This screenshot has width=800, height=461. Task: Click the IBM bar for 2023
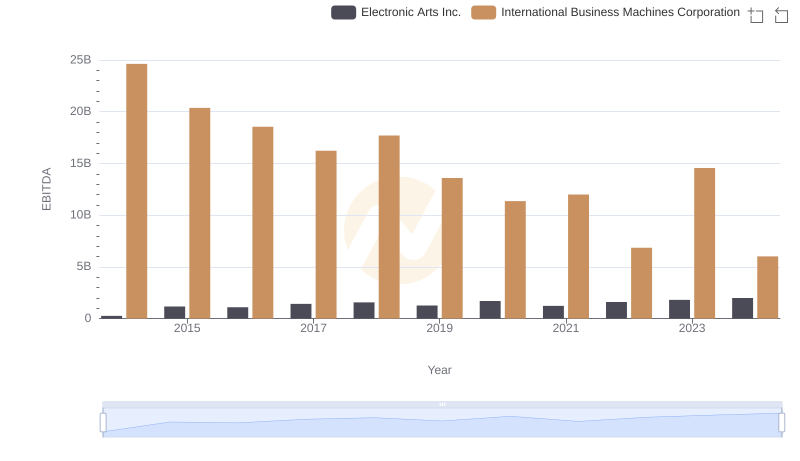click(x=705, y=243)
